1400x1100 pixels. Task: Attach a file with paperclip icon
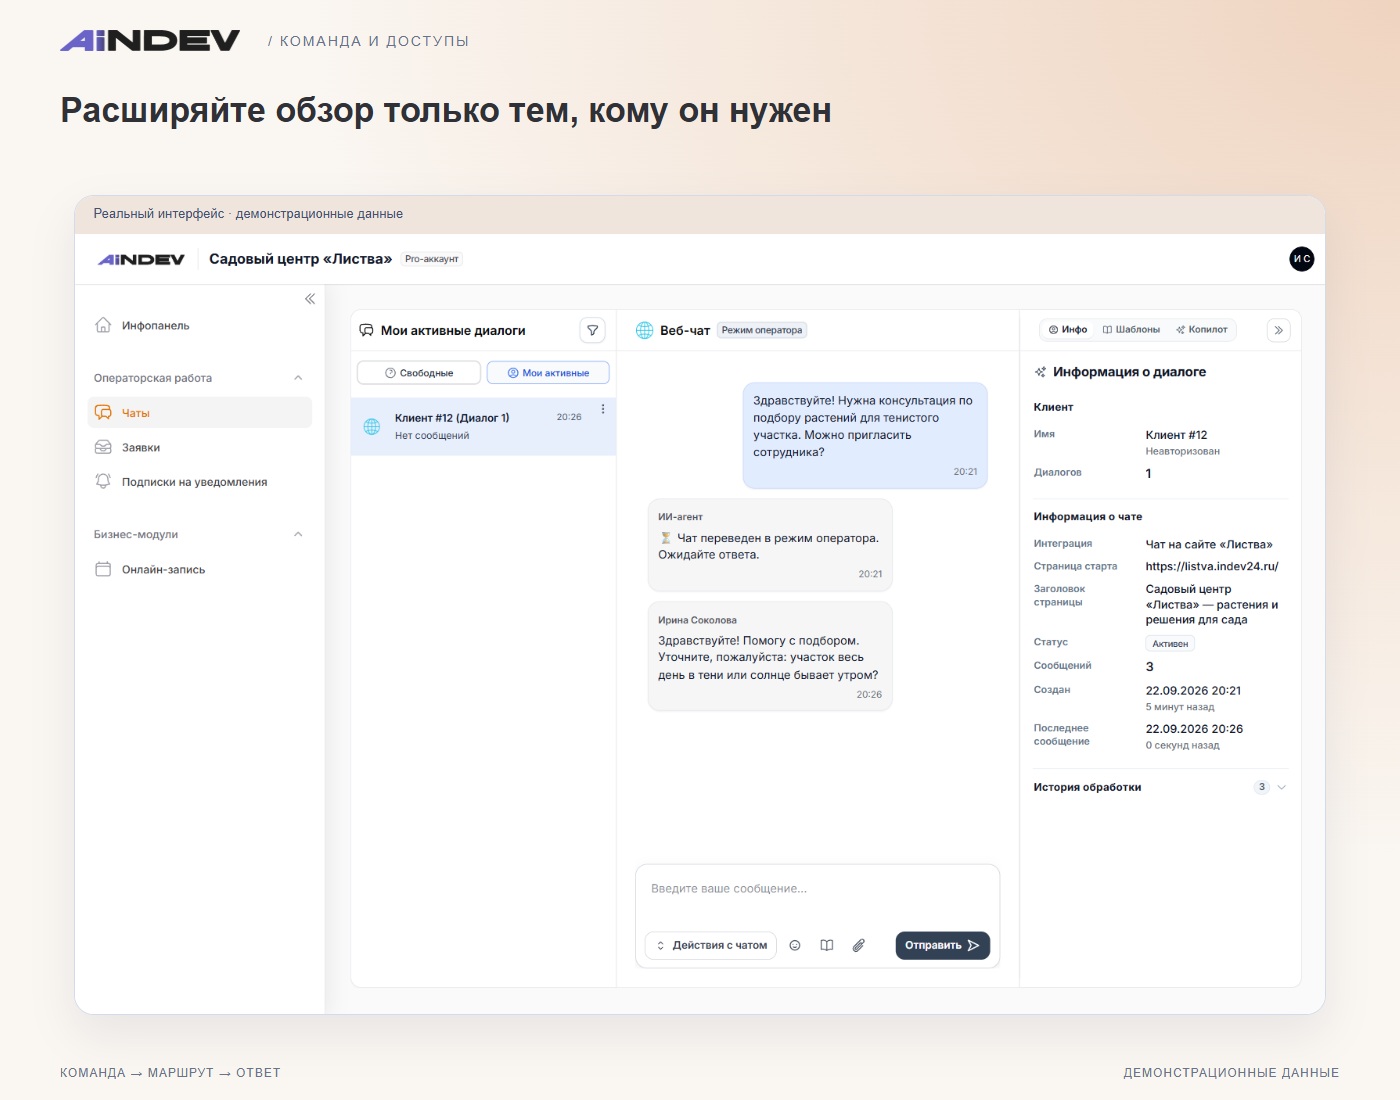pyautogui.click(x=858, y=945)
